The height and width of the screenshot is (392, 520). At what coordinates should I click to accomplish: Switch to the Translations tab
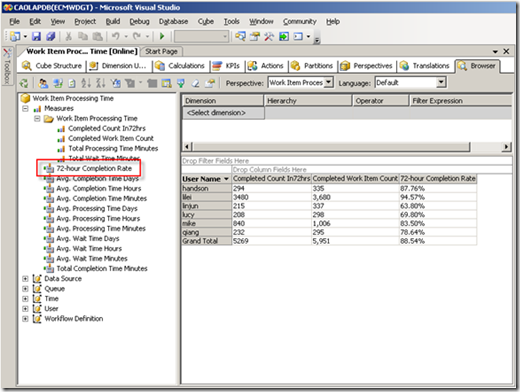point(425,66)
